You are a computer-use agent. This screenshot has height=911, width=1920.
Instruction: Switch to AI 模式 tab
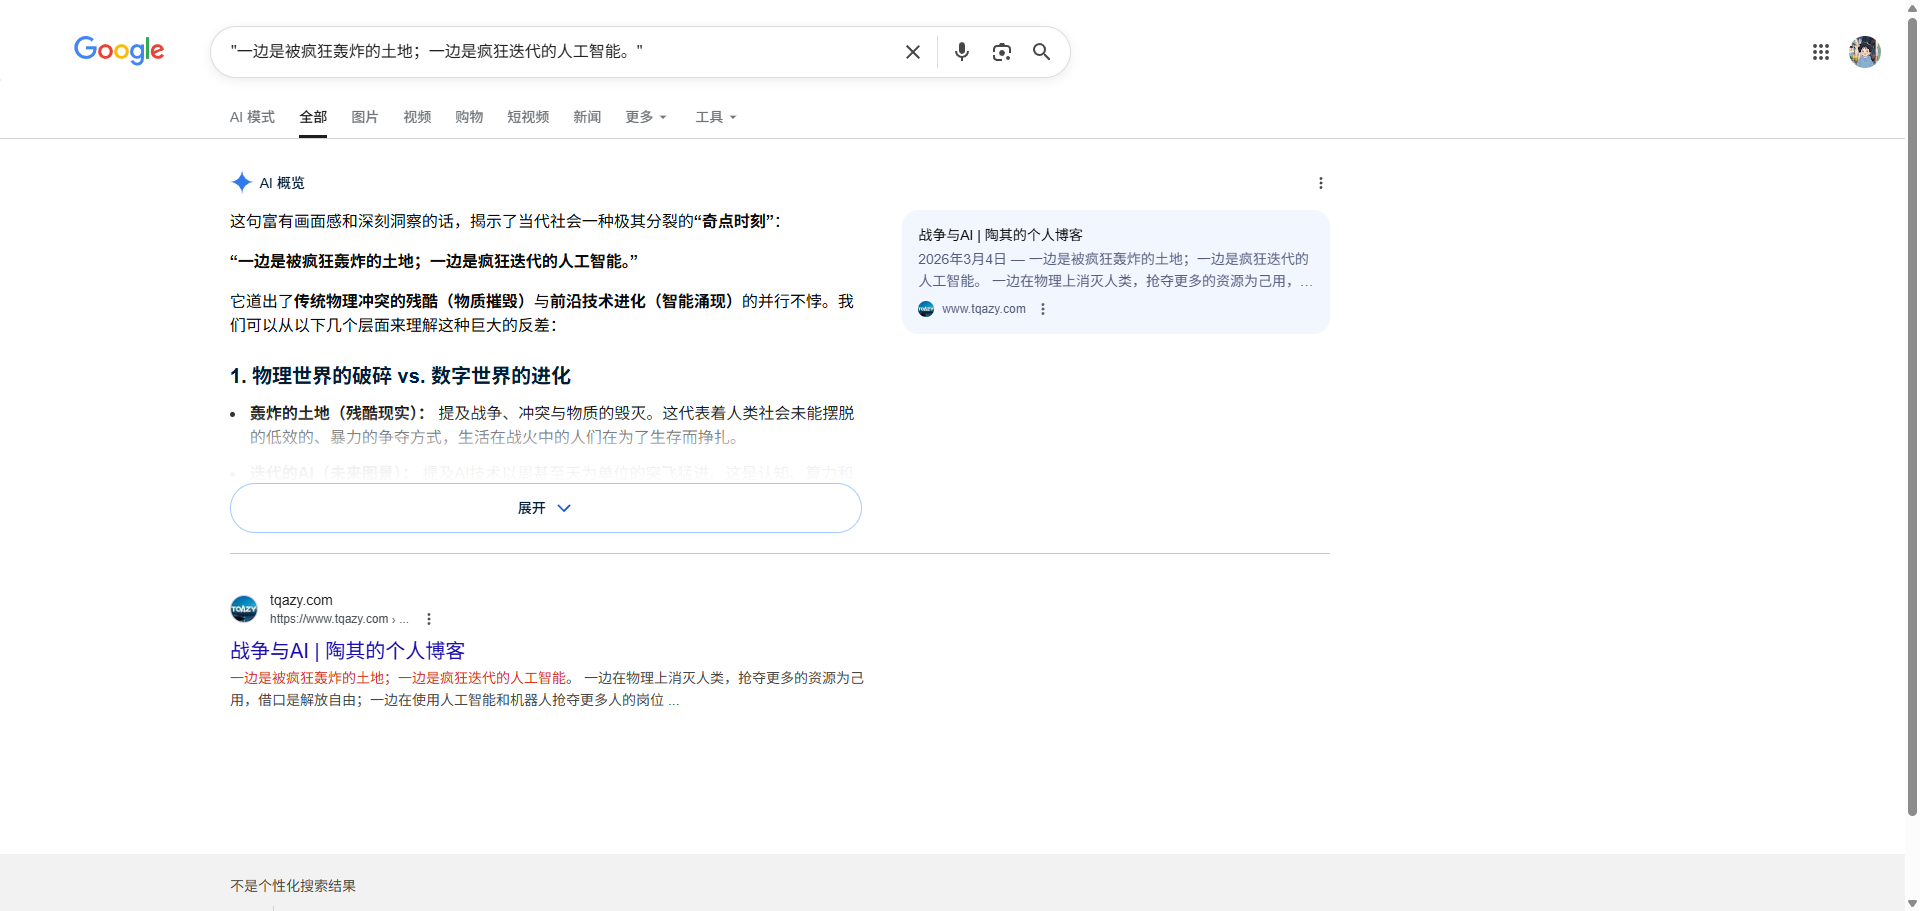tap(252, 117)
